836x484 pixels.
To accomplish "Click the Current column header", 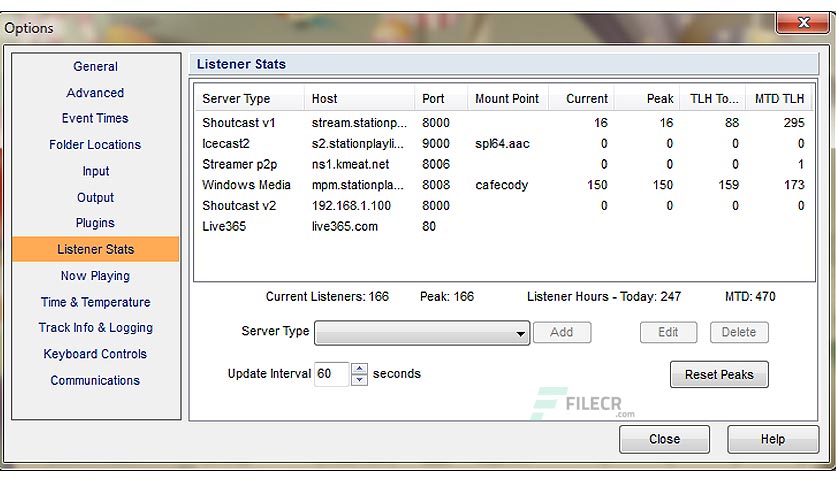I will [x=581, y=99].
